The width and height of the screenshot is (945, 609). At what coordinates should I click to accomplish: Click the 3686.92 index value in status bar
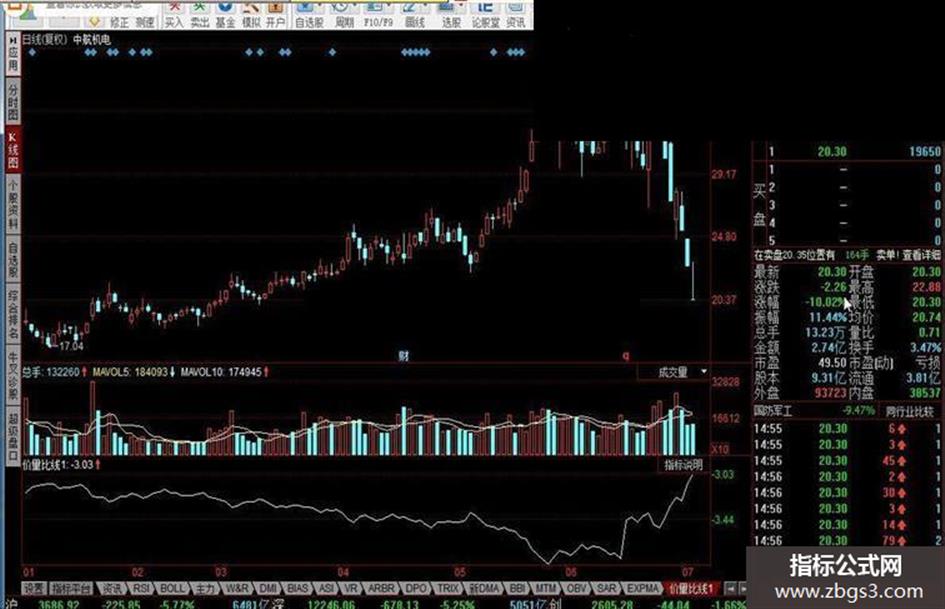(x=58, y=604)
